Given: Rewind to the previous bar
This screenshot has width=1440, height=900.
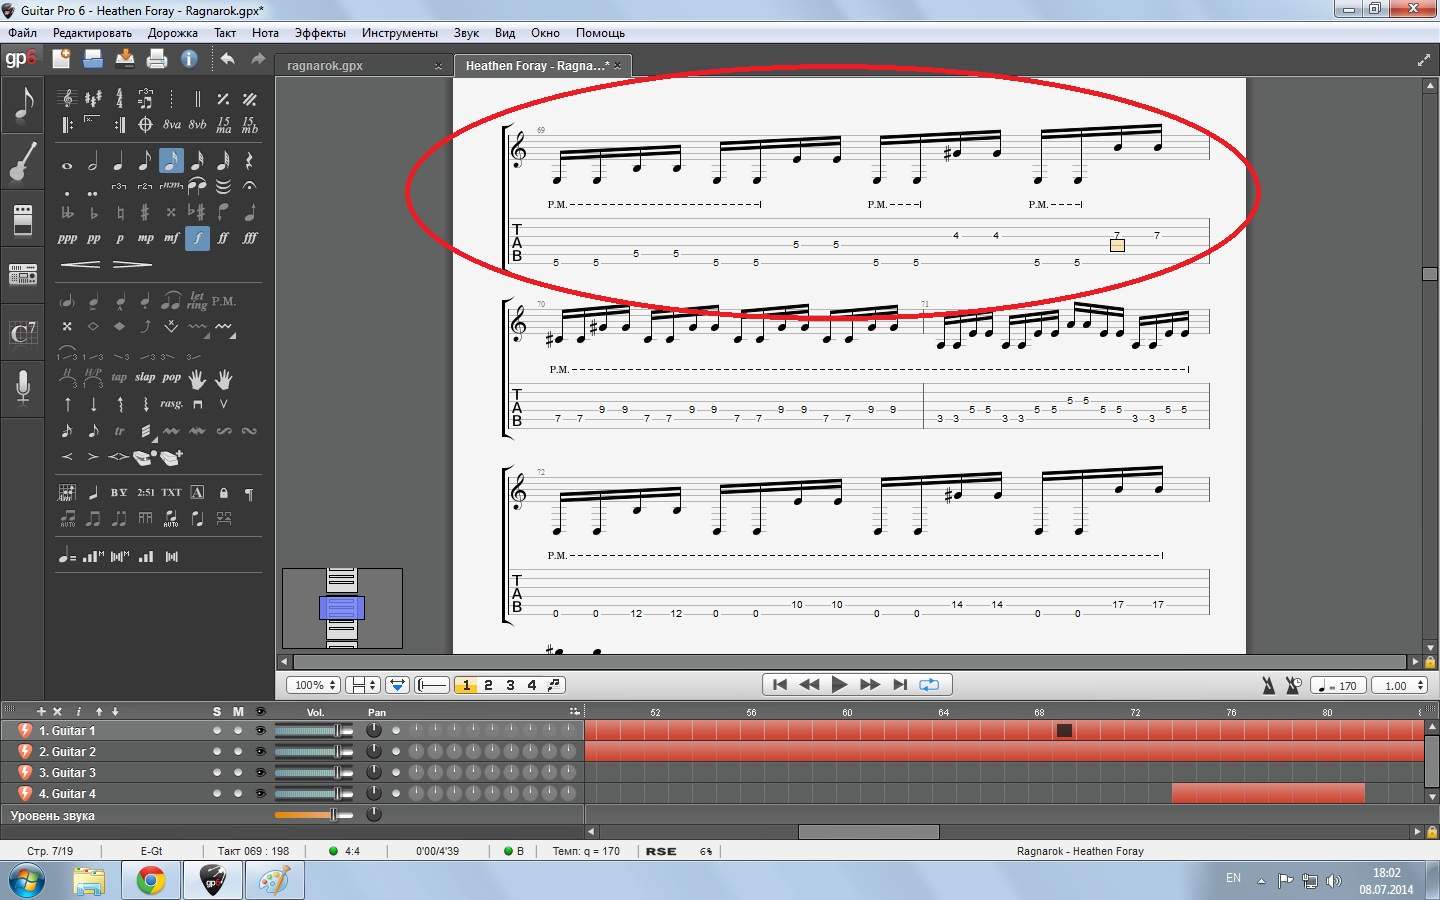Looking at the screenshot, I should tap(810, 685).
